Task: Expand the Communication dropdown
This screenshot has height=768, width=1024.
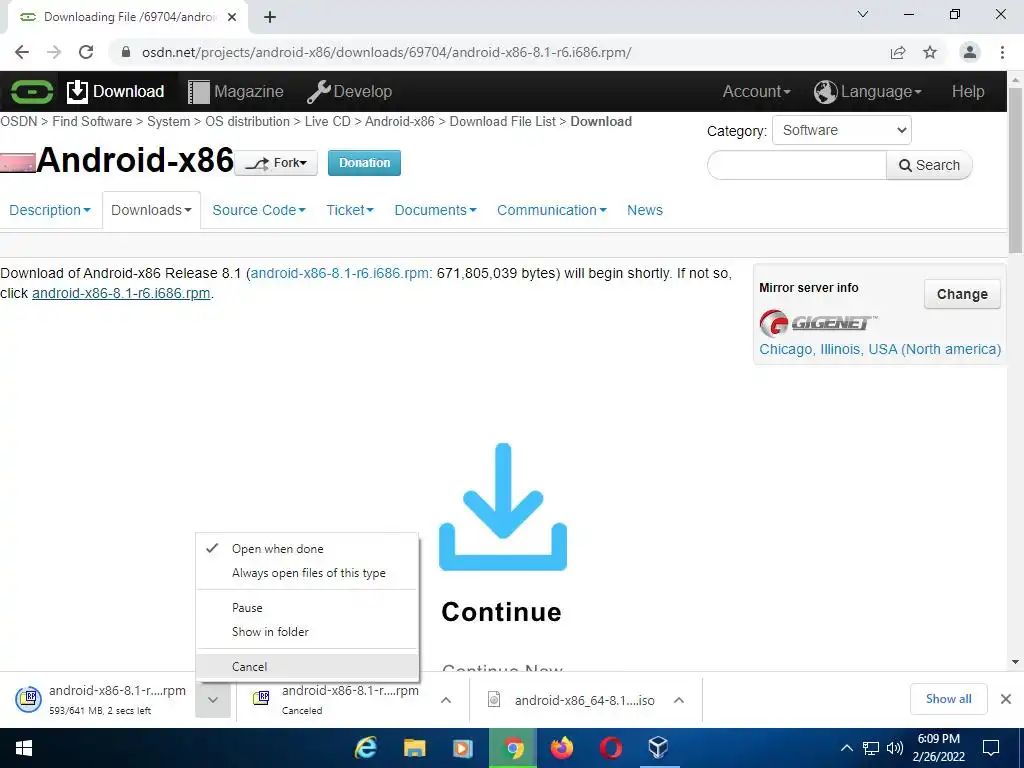Action: point(551,210)
